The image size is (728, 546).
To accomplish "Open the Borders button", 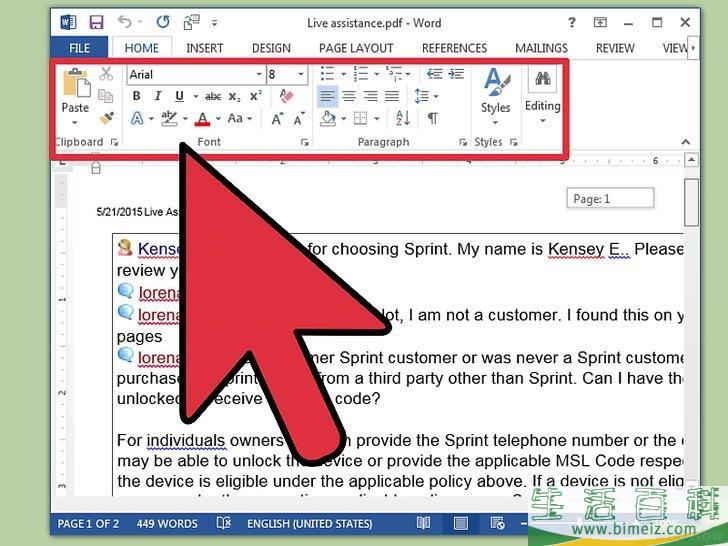I will [x=361, y=119].
